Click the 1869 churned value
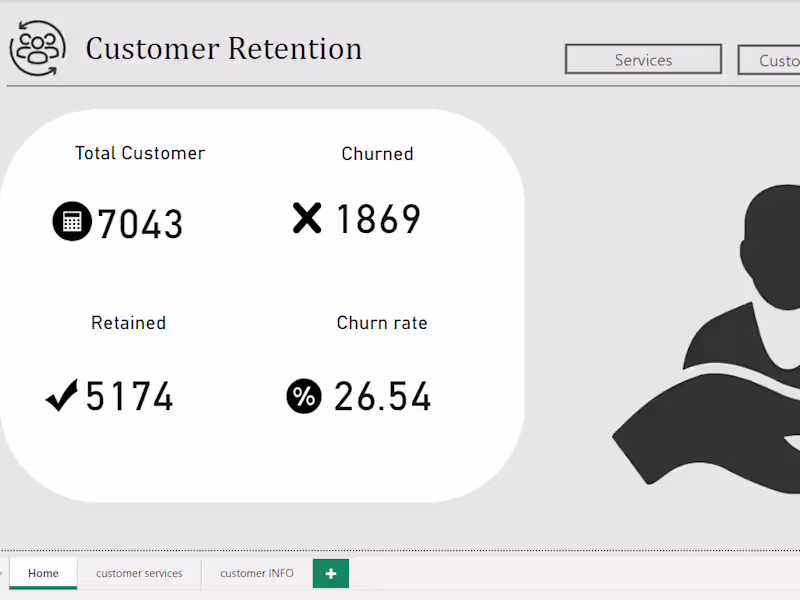Image resolution: width=800 pixels, height=600 pixels. [x=378, y=219]
